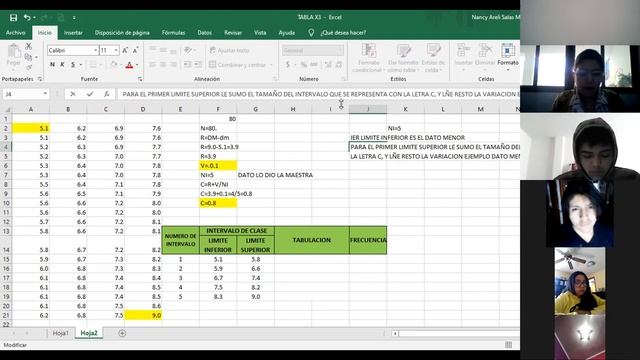Open the font size 11 dropdown
Screen dimensions: 640x360
(116, 50)
